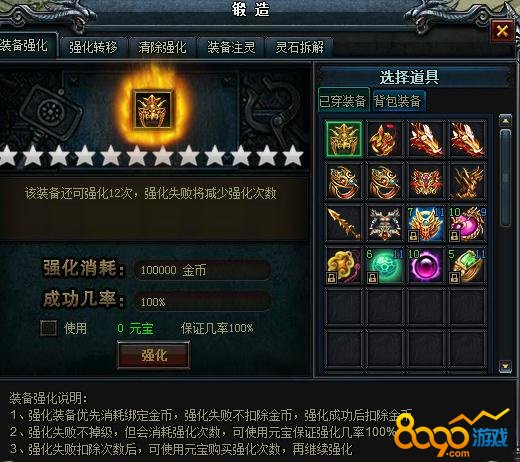Viewport: 520px width, 462px height.
Task: Select the pink dragon gem item
Action: [x=467, y=223]
